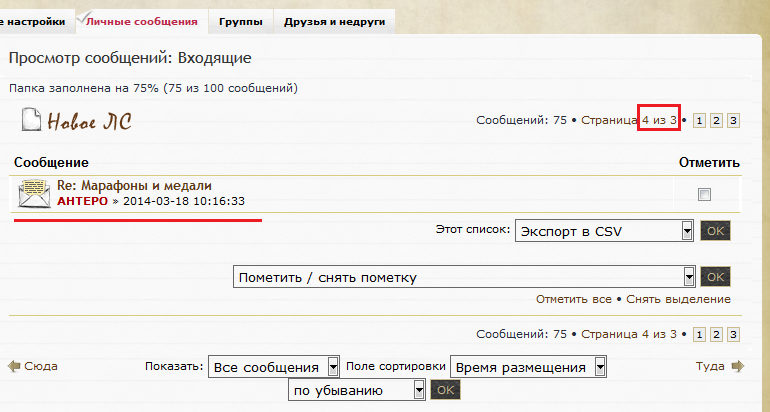The image size is (770, 412).
Task: Click the new private message paper icon
Action: click(31, 119)
